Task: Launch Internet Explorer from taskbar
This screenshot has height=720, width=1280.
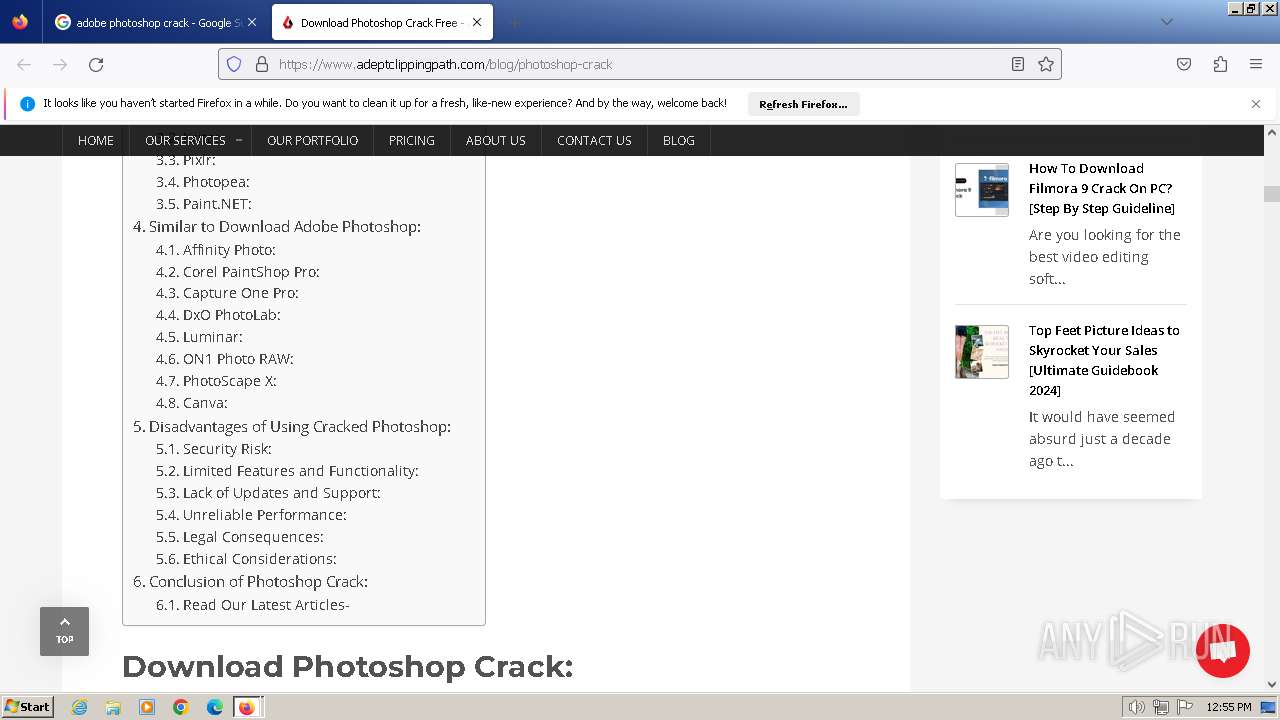Action: 79,707
